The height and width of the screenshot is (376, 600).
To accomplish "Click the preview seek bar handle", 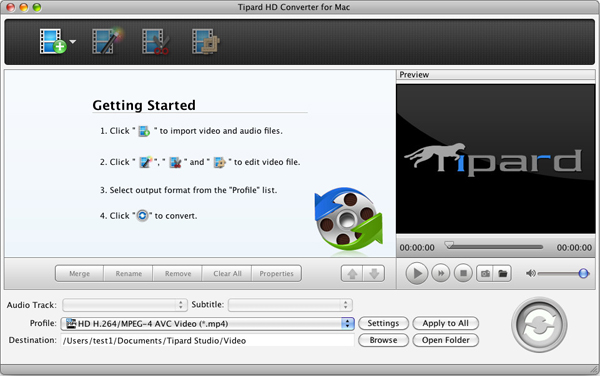I will coord(449,245).
